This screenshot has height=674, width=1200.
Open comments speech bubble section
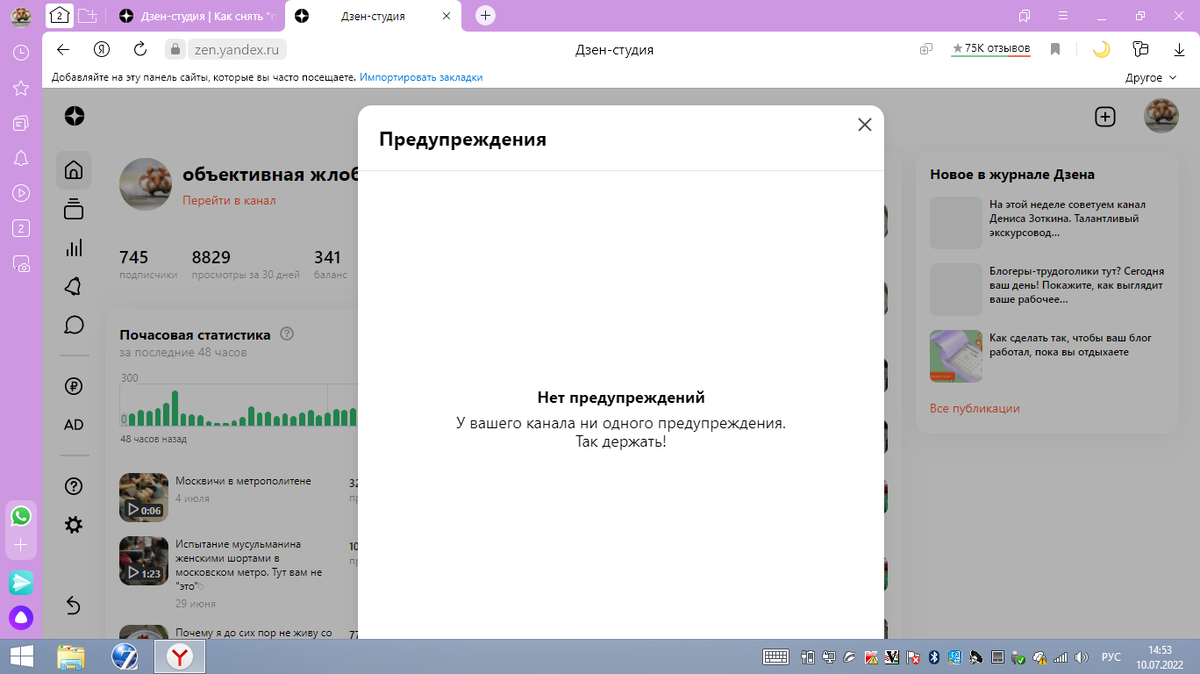(74, 325)
